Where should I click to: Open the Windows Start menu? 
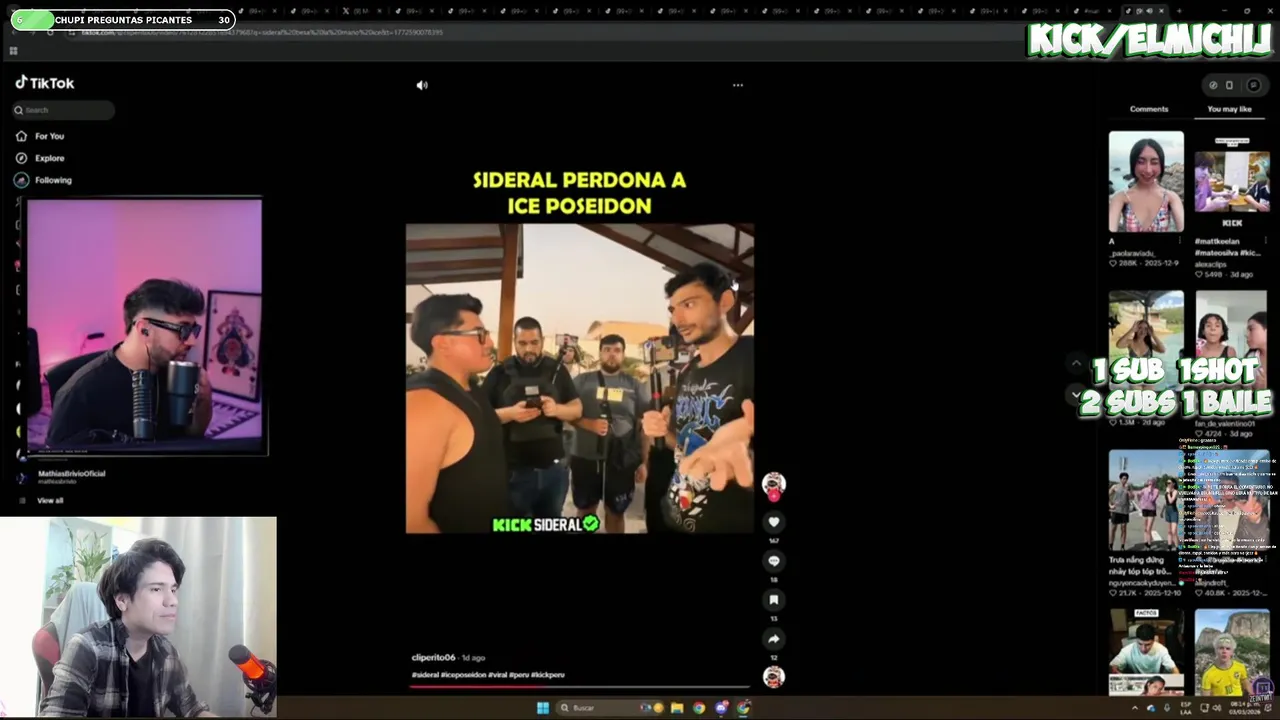click(542, 708)
